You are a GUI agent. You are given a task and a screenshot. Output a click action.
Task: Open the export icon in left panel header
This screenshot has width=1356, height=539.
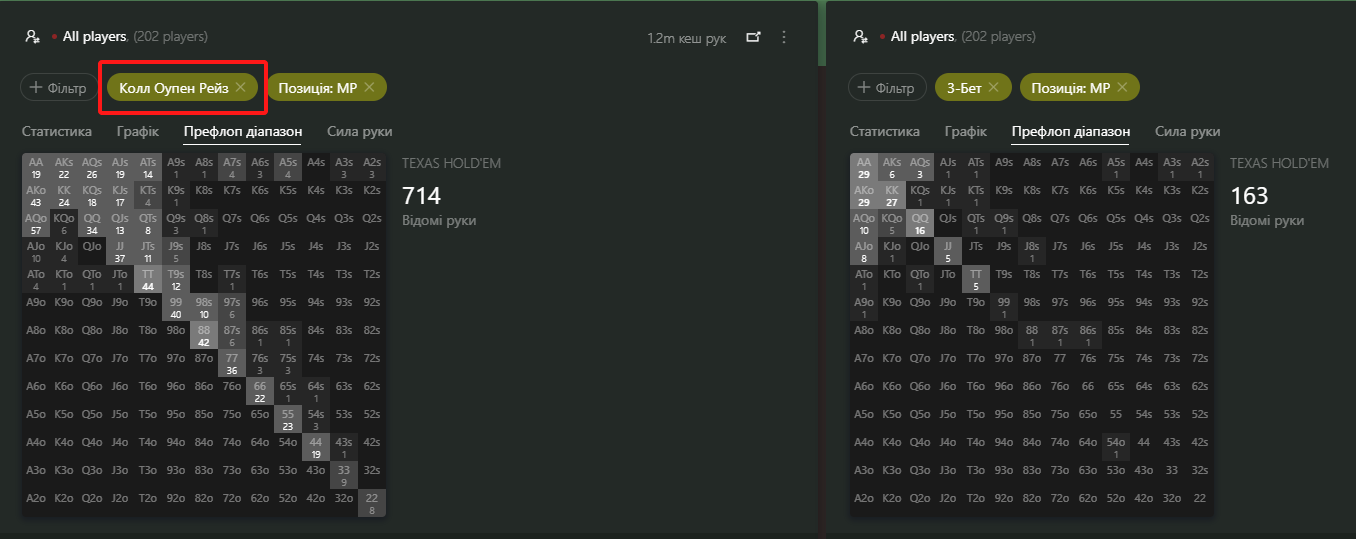(x=753, y=37)
